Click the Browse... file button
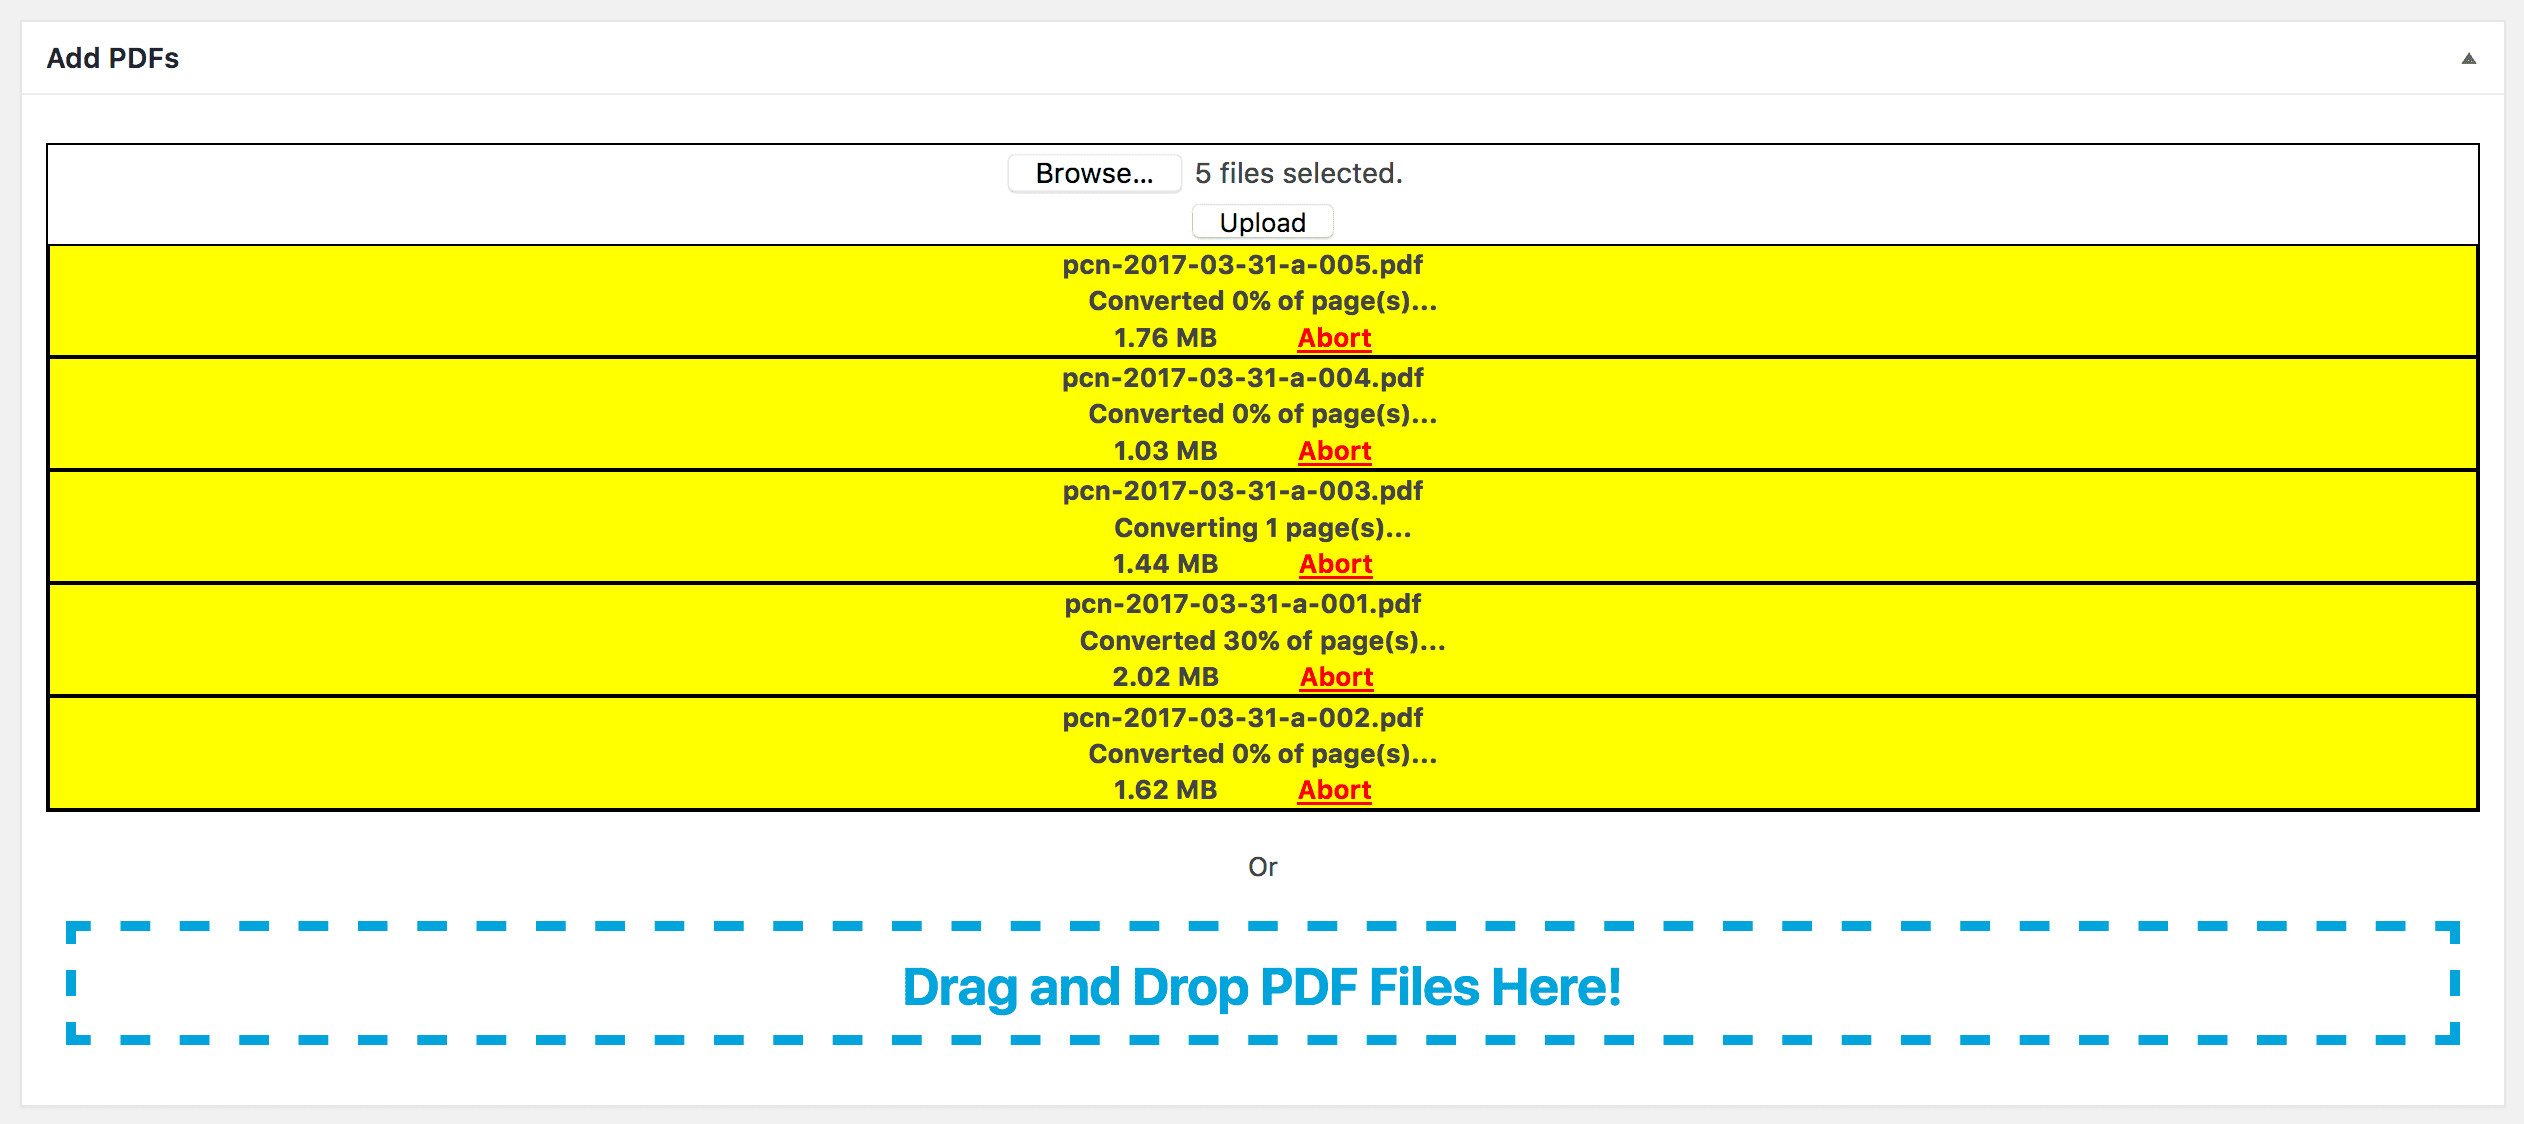Image resolution: width=2524 pixels, height=1124 pixels. tap(1094, 173)
